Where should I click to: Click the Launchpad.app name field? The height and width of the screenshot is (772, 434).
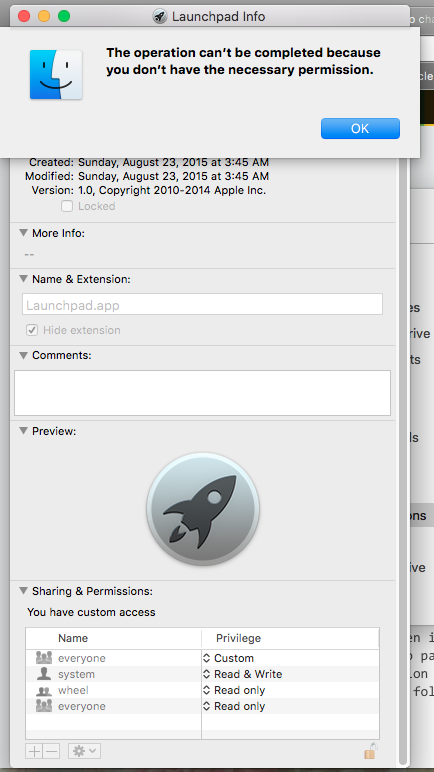[x=202, y=304]
